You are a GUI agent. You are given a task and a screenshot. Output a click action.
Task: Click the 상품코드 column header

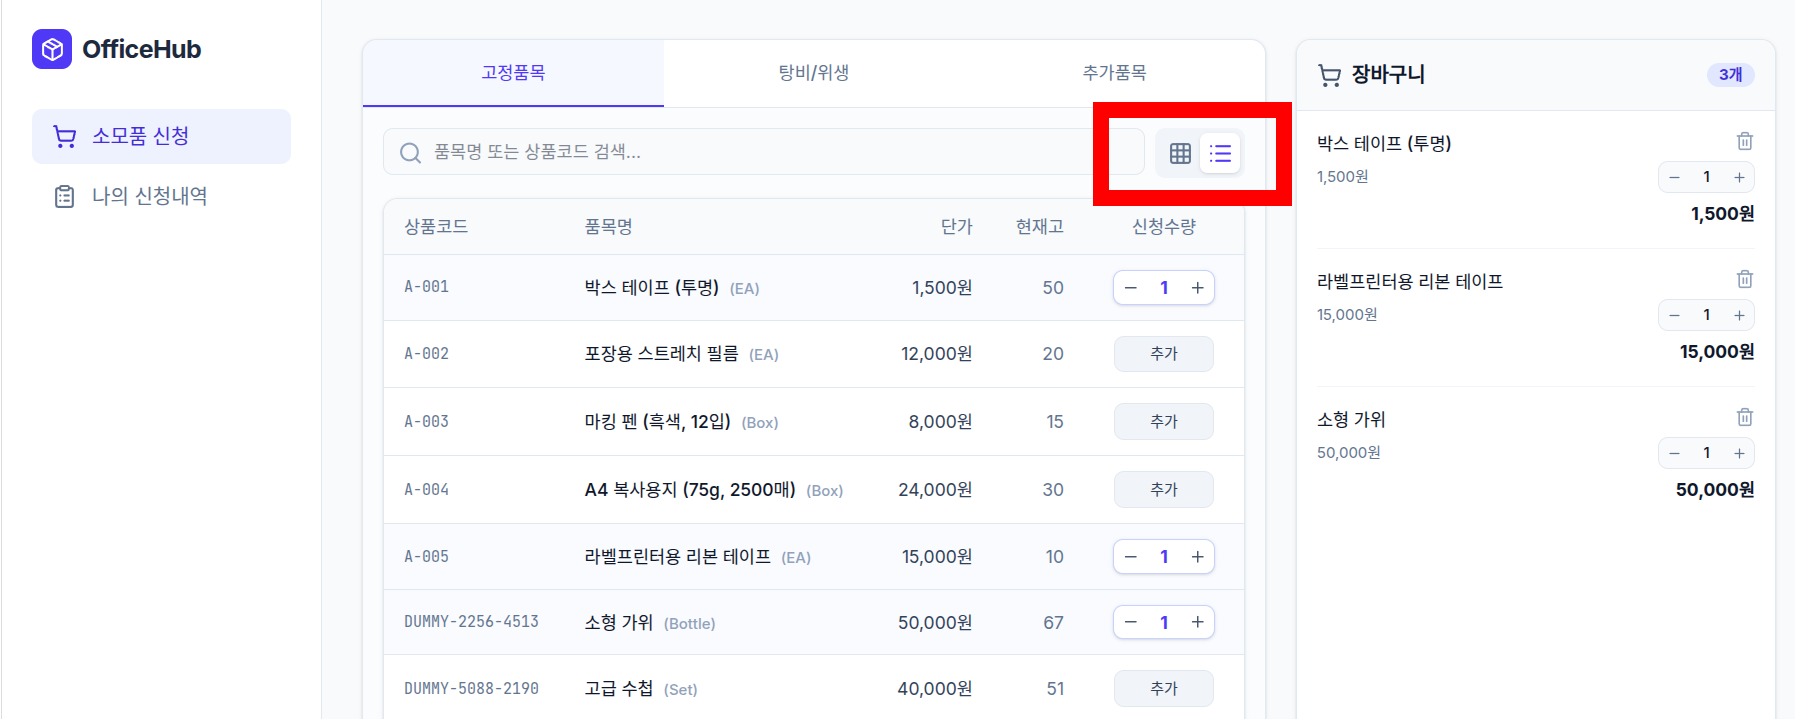click(436, 227)
